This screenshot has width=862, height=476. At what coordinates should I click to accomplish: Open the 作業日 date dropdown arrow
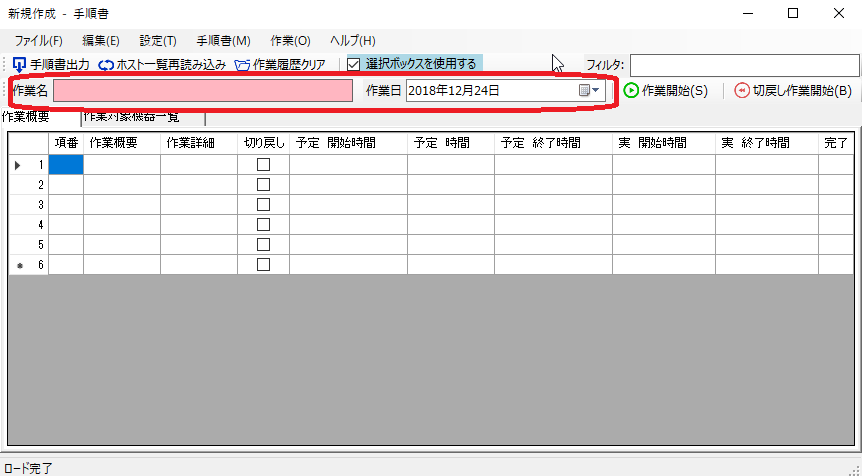pyautogui.click(x=597, y=91)
